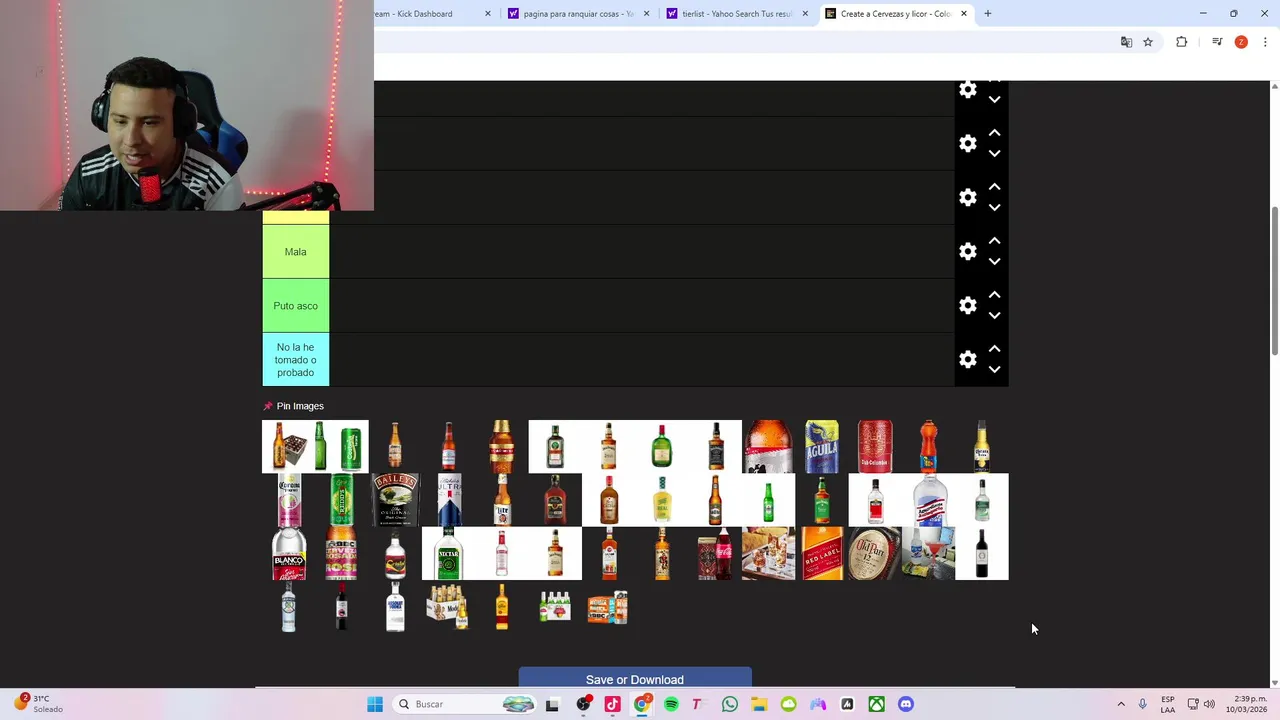This screenshot has width=1280, height=720.
Task: Pick the yellow tequila bottle in the bottom row
Action: (502, 608)
